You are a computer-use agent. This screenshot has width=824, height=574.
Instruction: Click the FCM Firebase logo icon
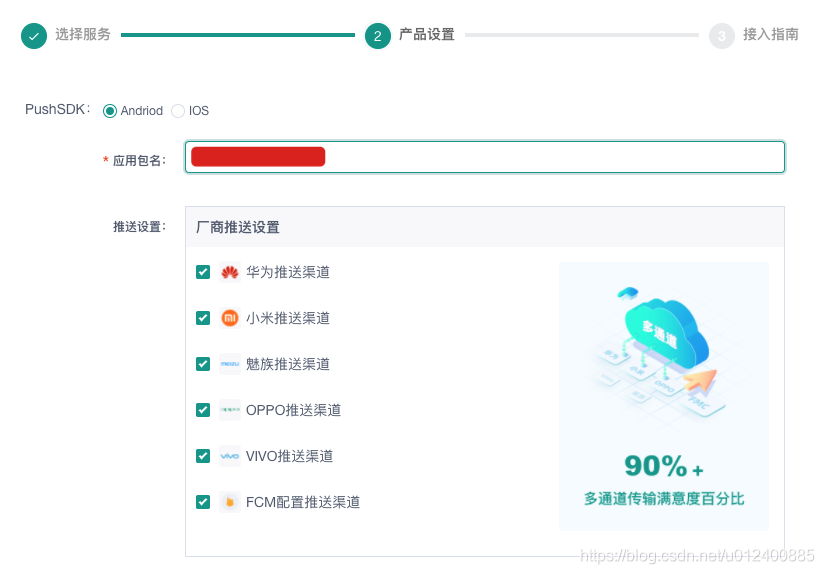[x=230, y=502]
